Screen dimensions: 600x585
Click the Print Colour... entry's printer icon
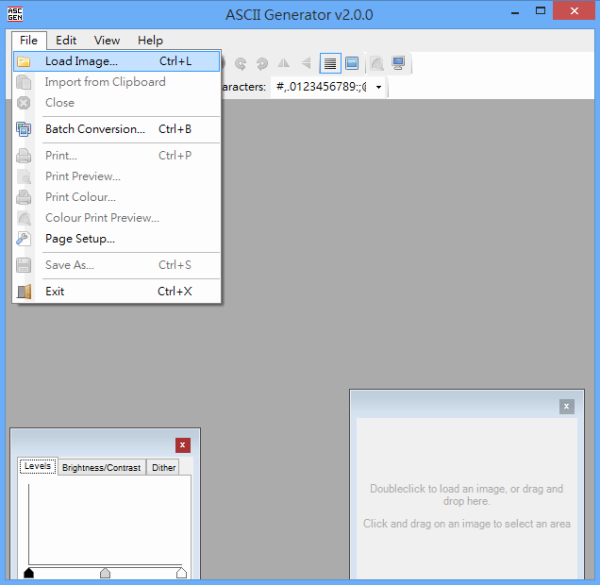tap(24, 197)
